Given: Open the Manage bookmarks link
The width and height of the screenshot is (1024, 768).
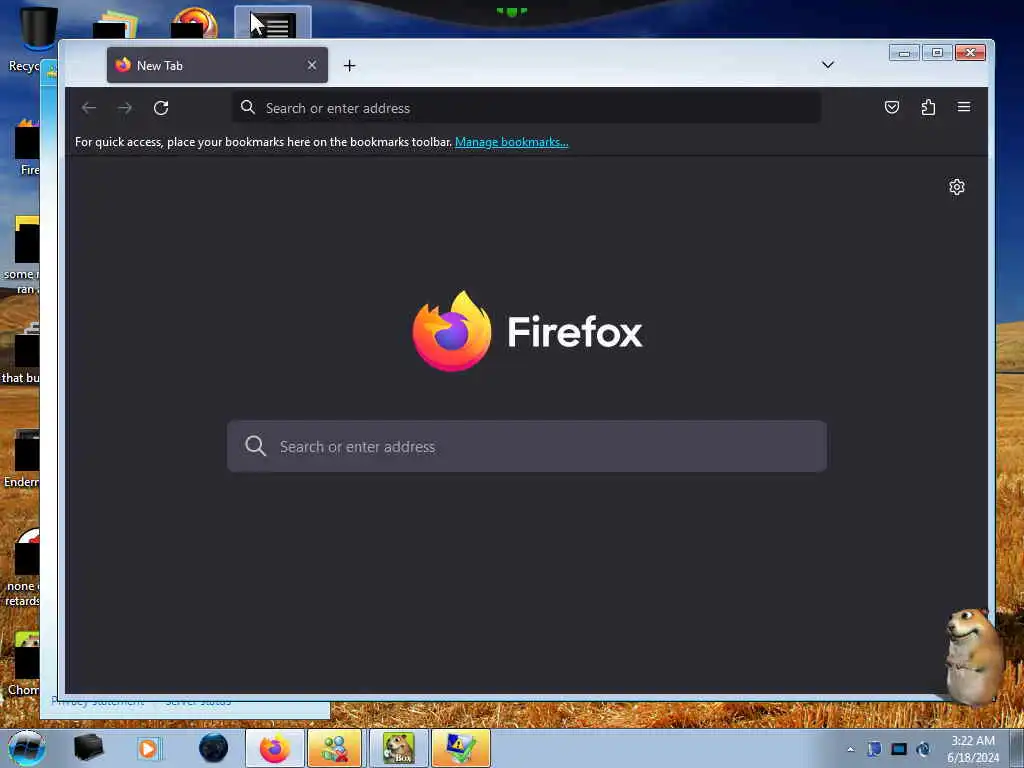Looking at the screenshot, I should pyautogui.click(x=511, y=142).
